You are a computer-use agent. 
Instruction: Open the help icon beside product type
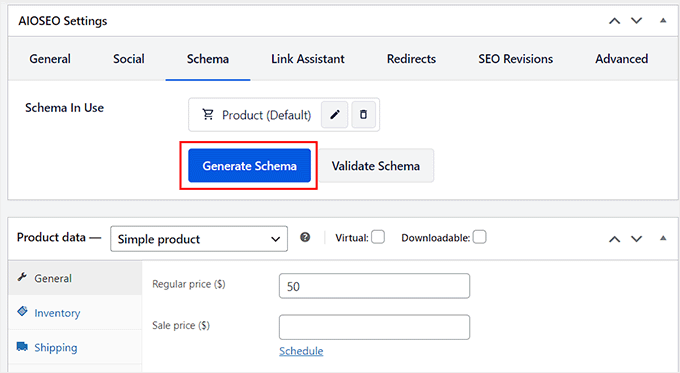click(305, 237)
